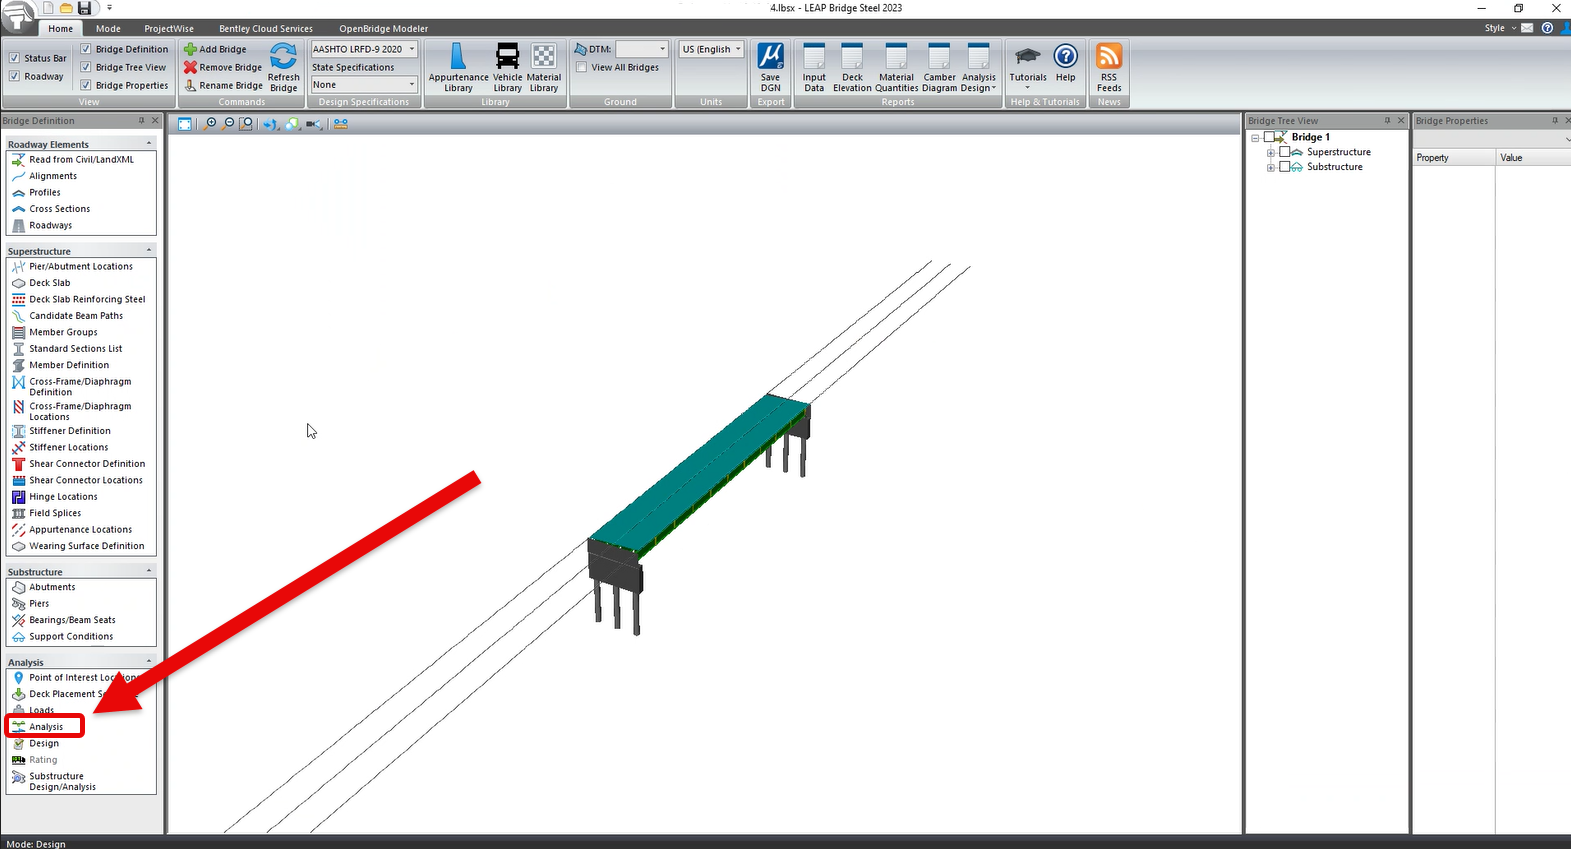Click the Zoom Window icon
1571x849 pixels.
[246, 124]
